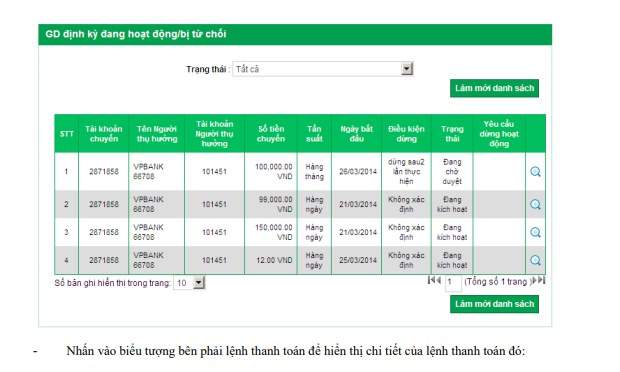Click Điều kiện dừng column header
The height and width of the screenshot is (372, 620).
pos(406,134)
